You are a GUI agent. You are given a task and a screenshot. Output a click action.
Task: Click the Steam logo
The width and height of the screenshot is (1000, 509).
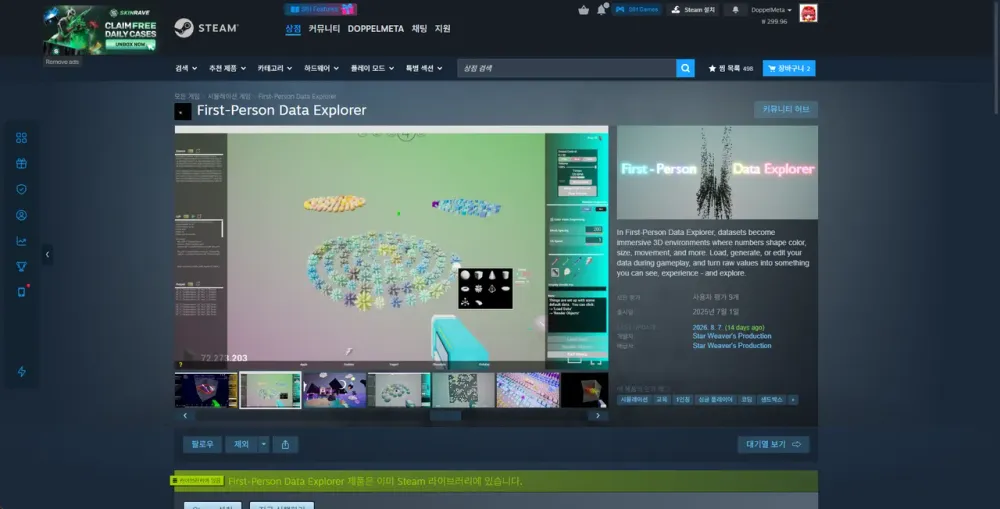pos(206,28)
